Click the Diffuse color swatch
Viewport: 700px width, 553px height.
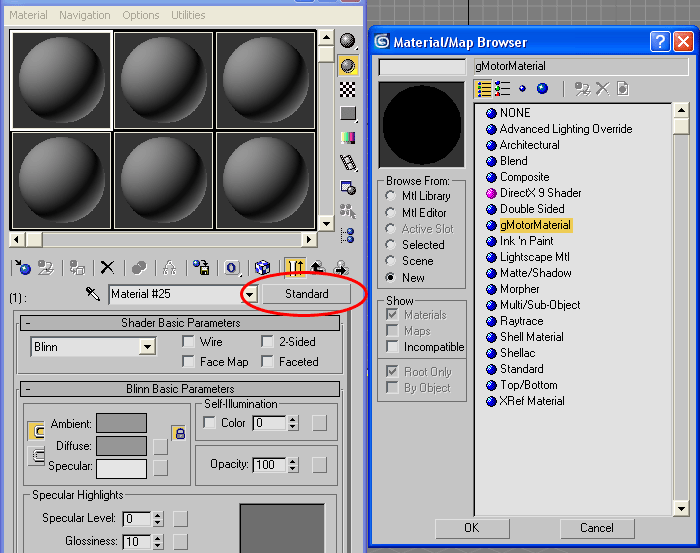click(x=121, y=445)
